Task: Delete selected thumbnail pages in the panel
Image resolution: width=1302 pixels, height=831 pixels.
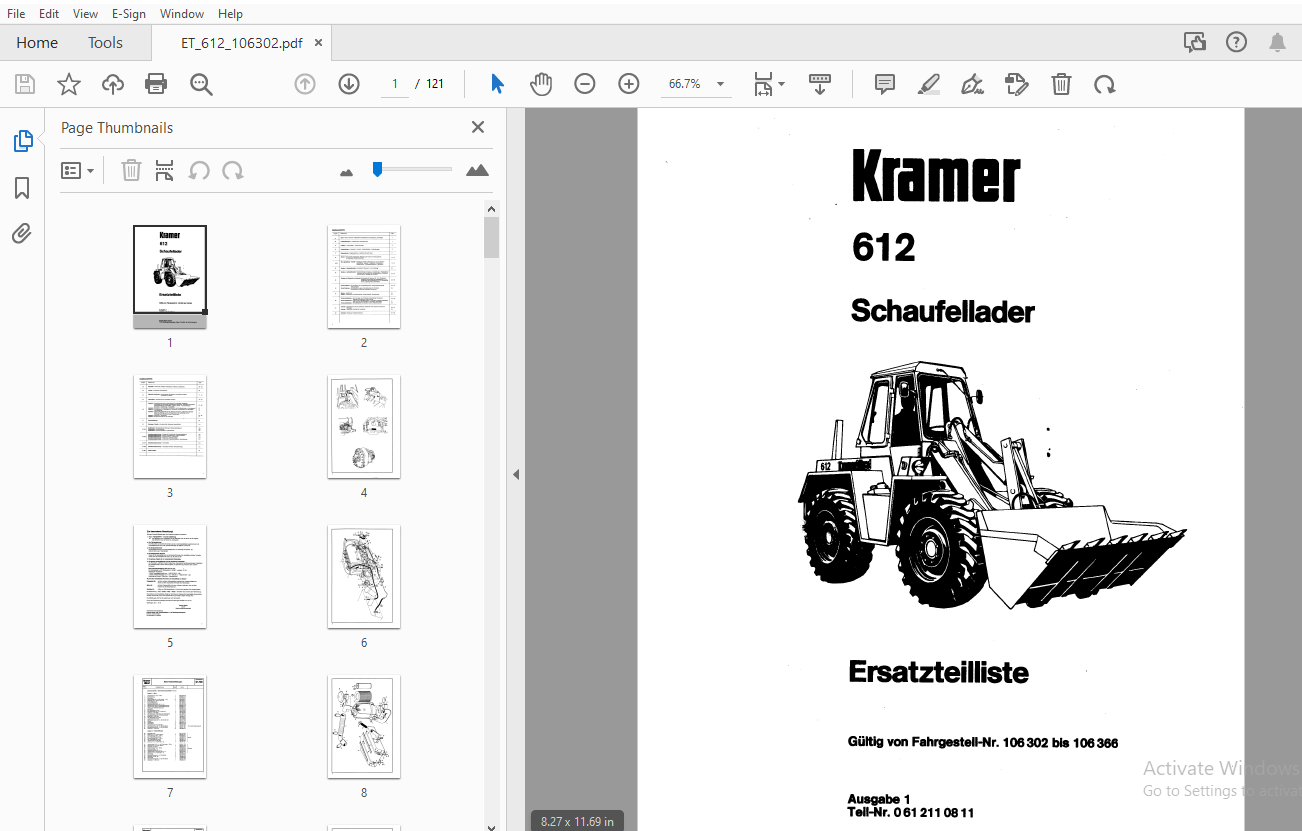Action: pyautogui.click(x=131, y=171)
